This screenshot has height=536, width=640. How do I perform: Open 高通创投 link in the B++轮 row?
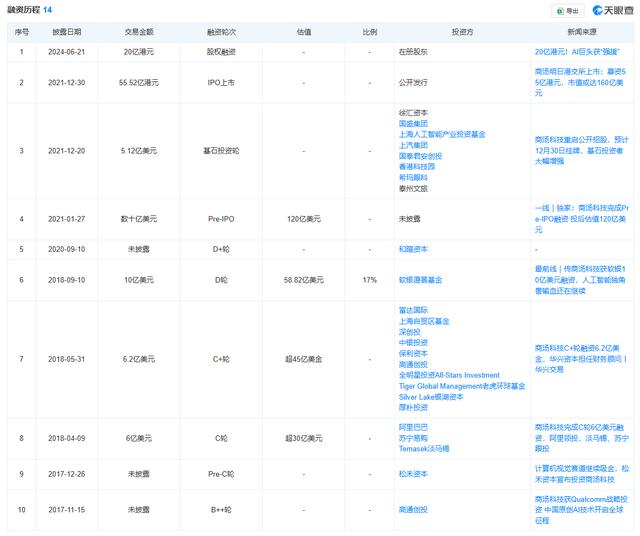[x=413, y=509]
